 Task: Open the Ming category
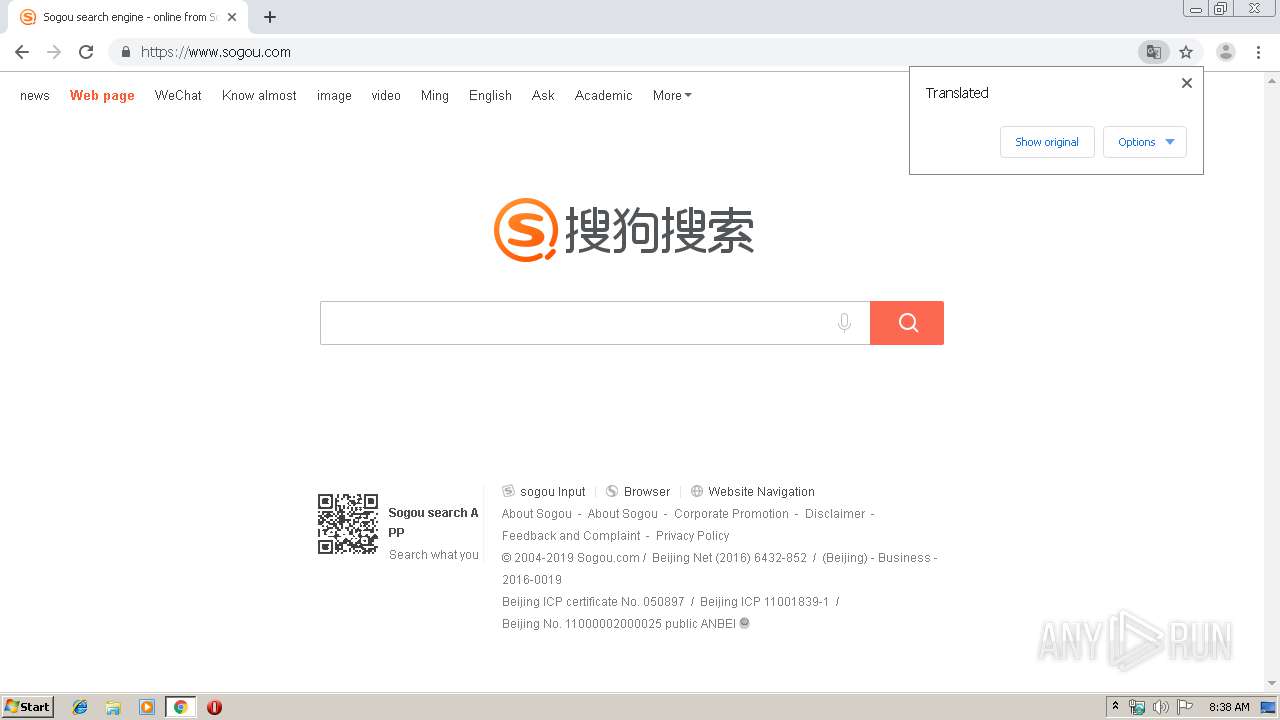click(435, 96)
